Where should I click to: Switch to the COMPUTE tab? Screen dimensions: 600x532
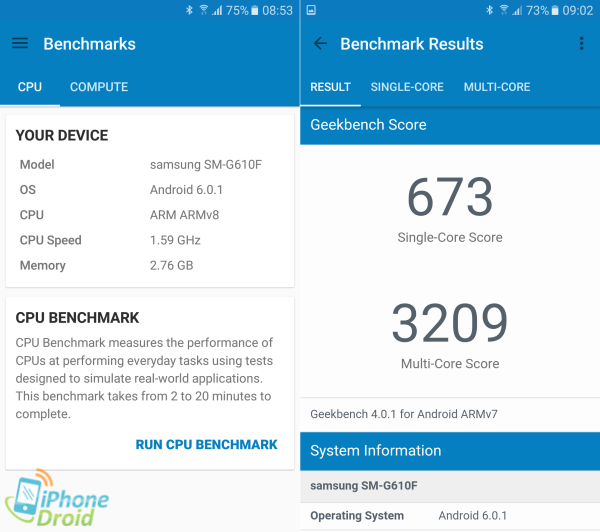point(99,87)
